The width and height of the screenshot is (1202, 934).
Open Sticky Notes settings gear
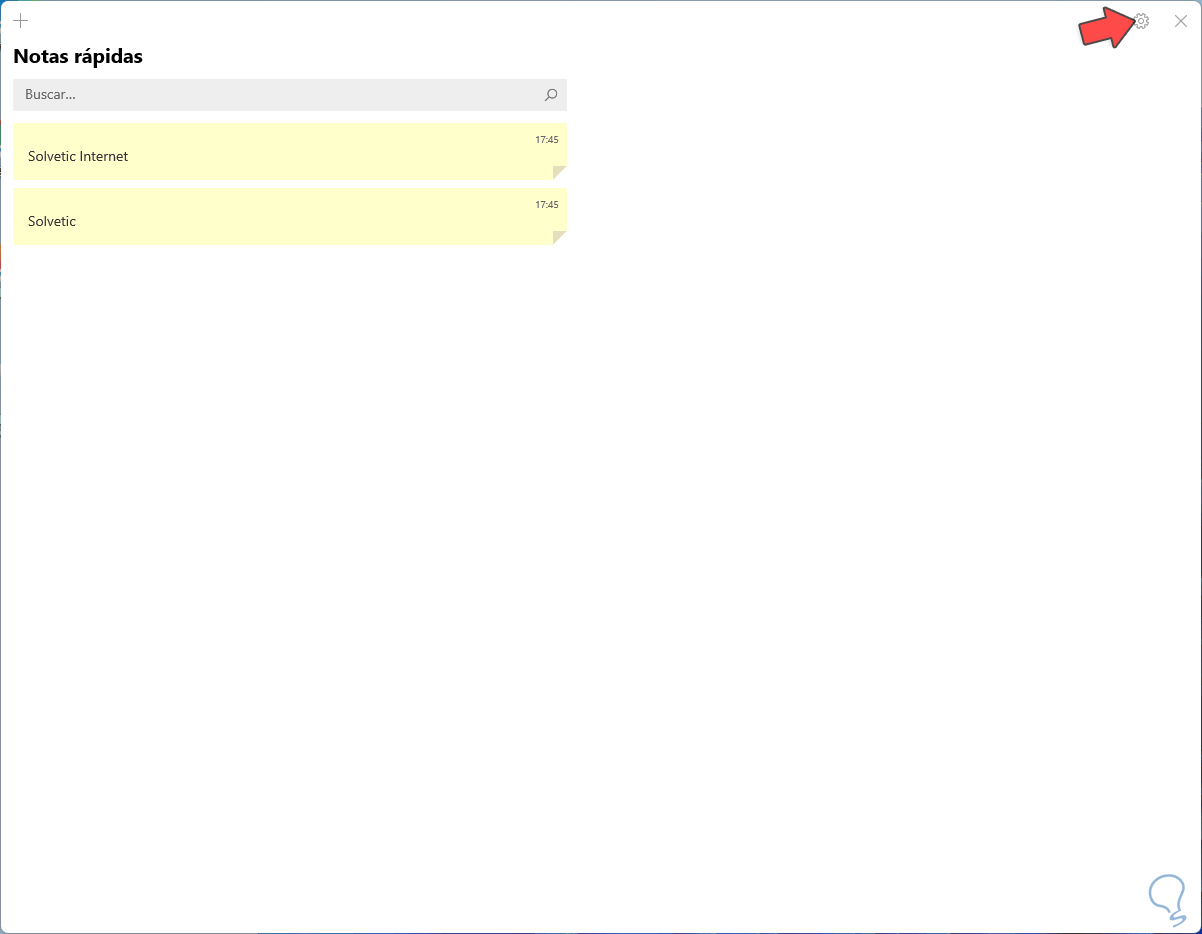[1141, 21]
